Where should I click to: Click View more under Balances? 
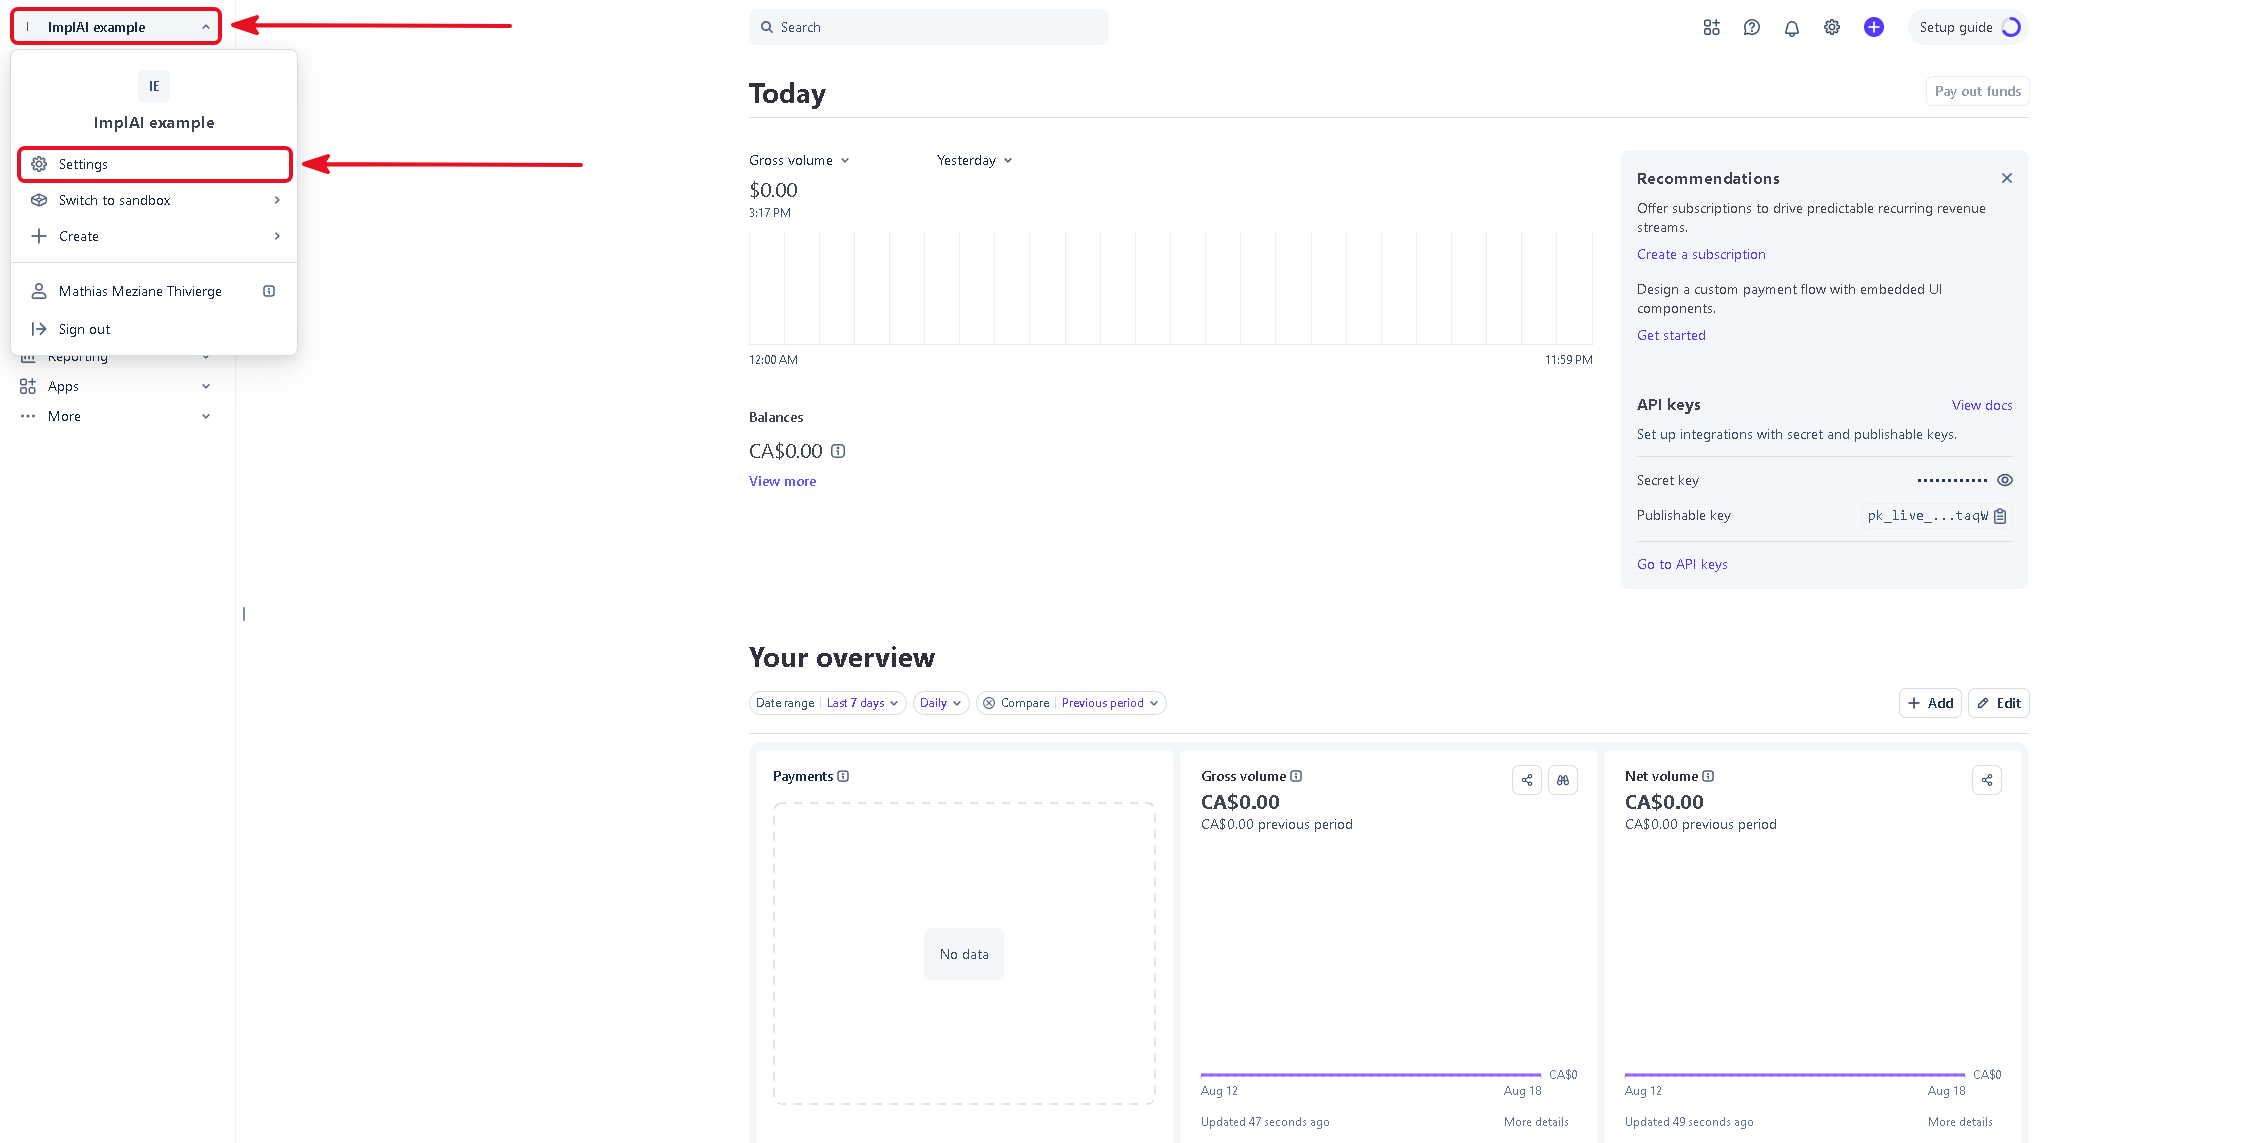coord(782,481)
